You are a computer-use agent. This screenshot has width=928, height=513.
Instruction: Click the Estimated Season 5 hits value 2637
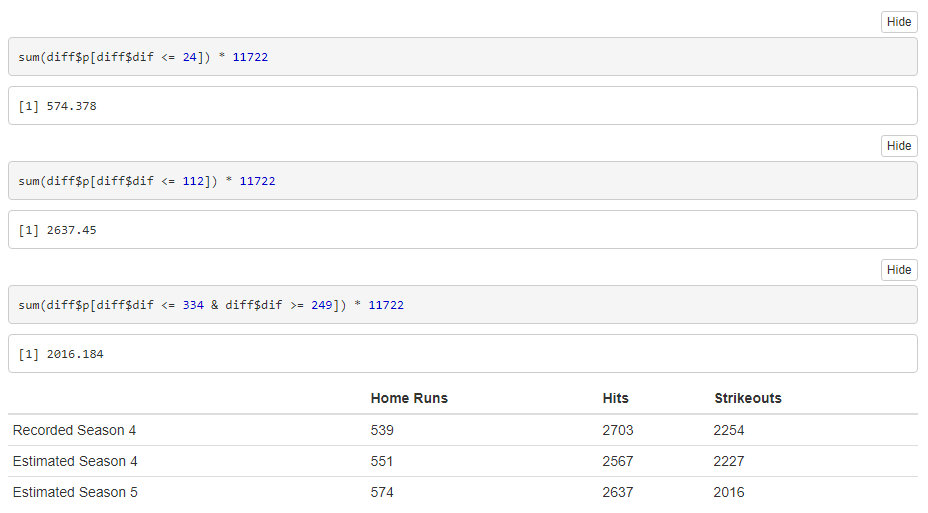tap(617, 492)
